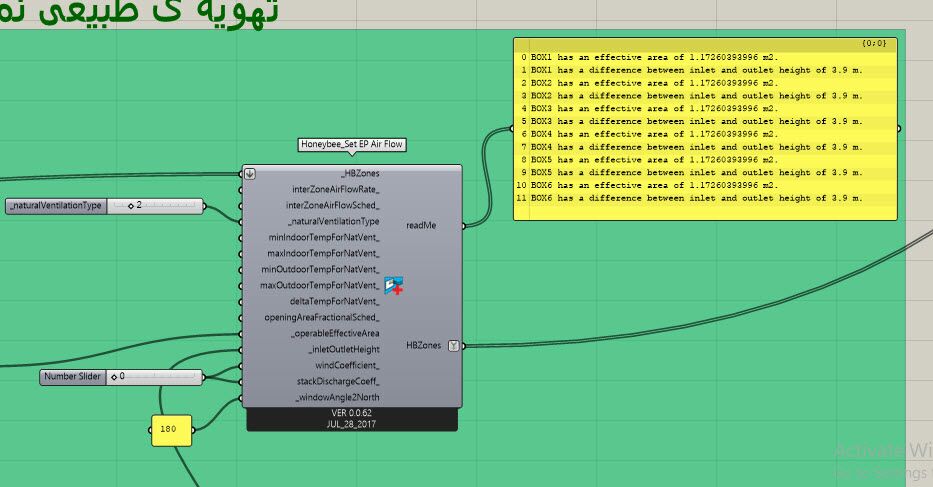Click the maxIndoorTempForNatVent_ input
Screen dimensions: 933x487
(x=323, y=254)
